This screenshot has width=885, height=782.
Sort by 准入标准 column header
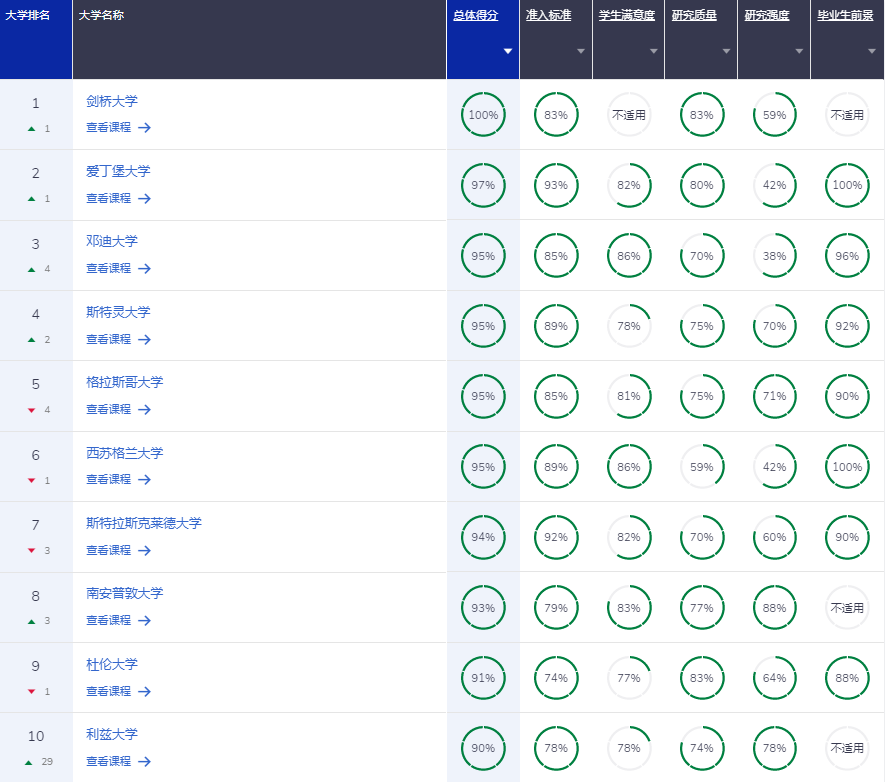point(548,15)
